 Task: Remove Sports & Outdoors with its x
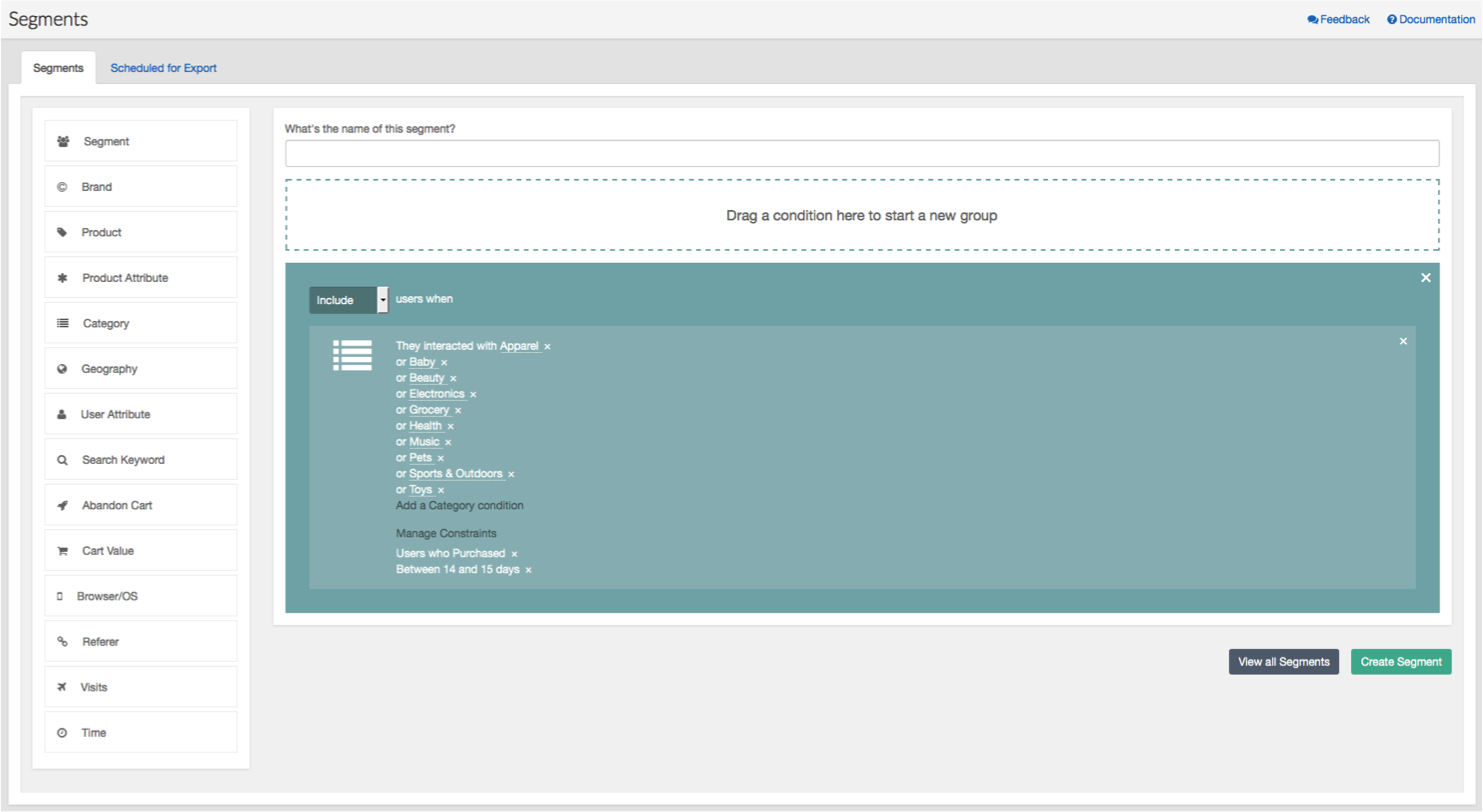(x=511, y=474)
